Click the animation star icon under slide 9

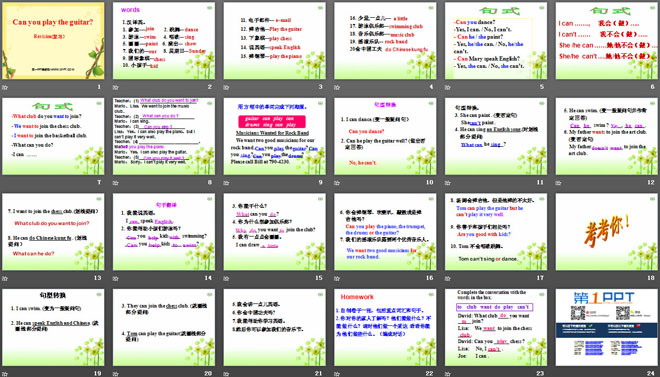(226, 183)
